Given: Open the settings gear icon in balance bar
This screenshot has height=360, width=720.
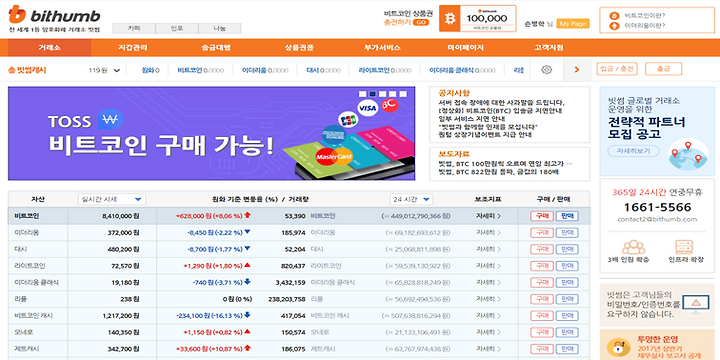Looking at the screenshot, I should [546, 69].
